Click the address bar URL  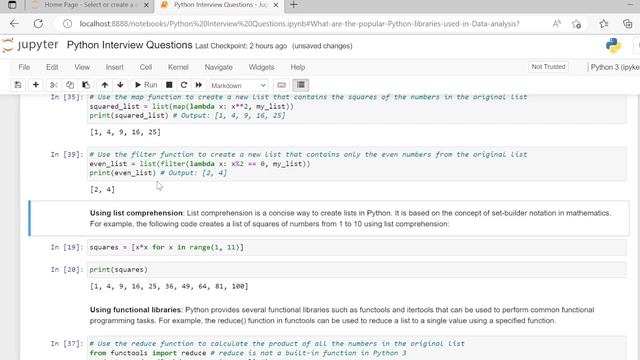tap(299, 24)
